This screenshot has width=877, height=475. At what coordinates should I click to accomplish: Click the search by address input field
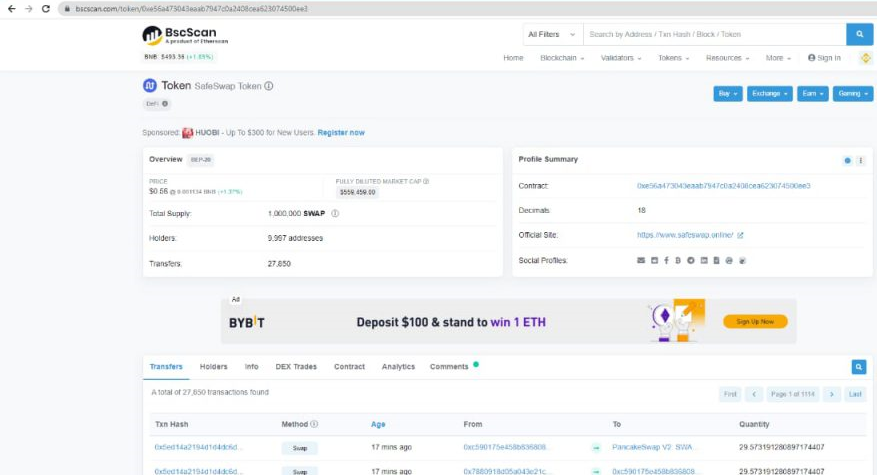[x=714, y=34]
